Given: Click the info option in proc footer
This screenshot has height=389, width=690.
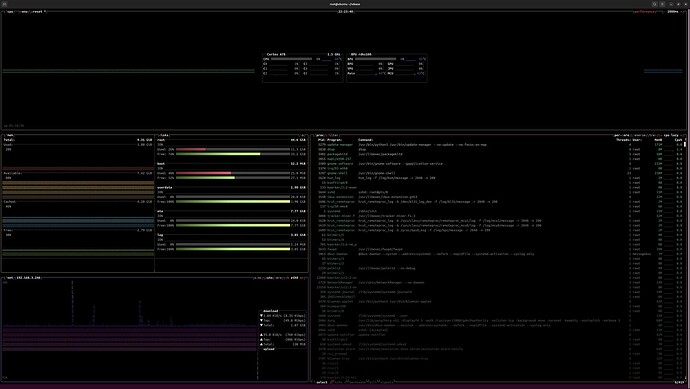Looking at the screenshot, I should pos(338,382).
